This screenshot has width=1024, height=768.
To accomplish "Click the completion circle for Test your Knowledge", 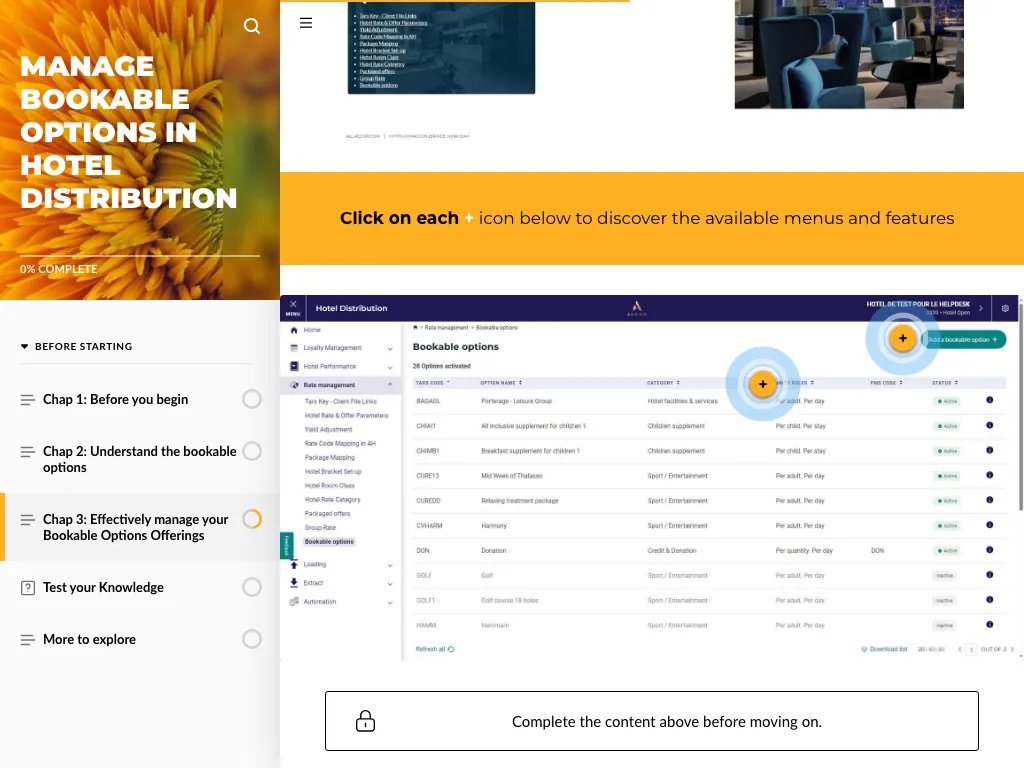I will [252, 587].
